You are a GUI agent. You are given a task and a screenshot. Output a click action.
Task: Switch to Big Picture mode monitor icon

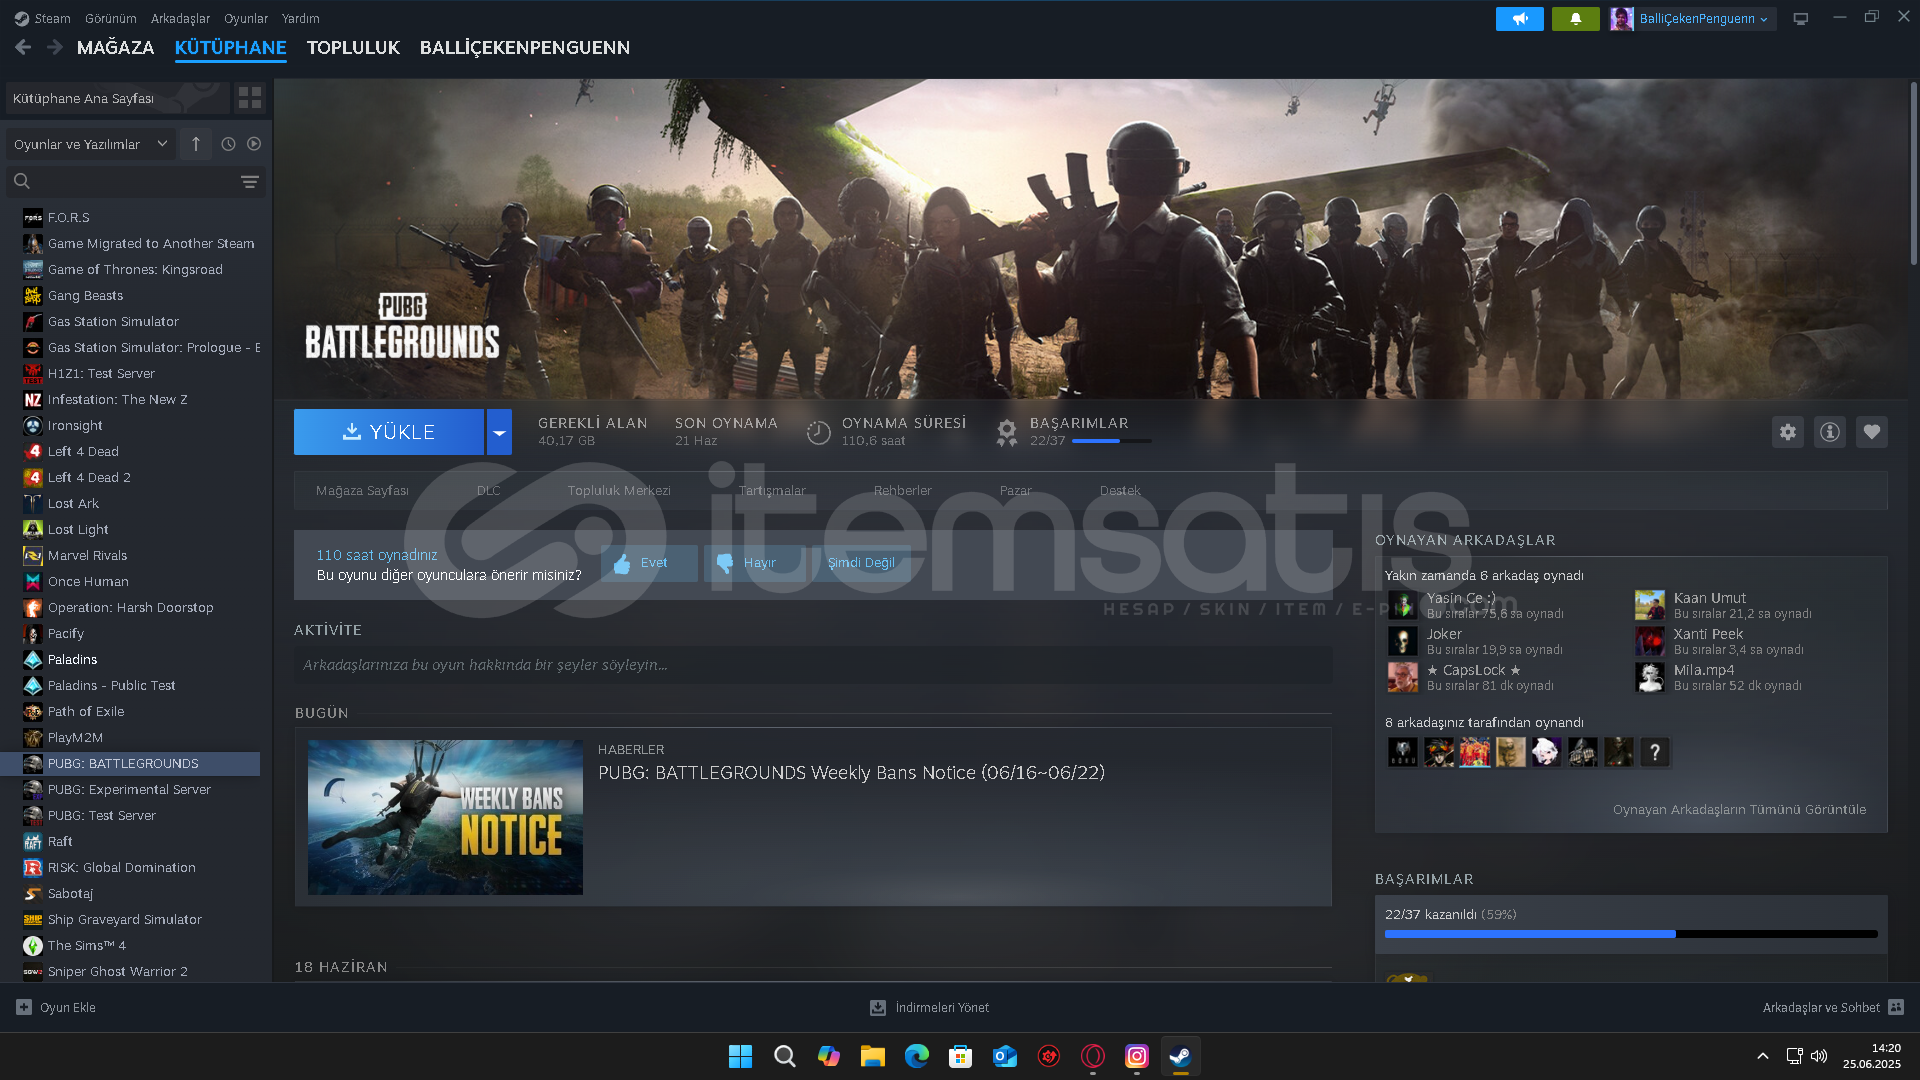tap(1801, 19)
